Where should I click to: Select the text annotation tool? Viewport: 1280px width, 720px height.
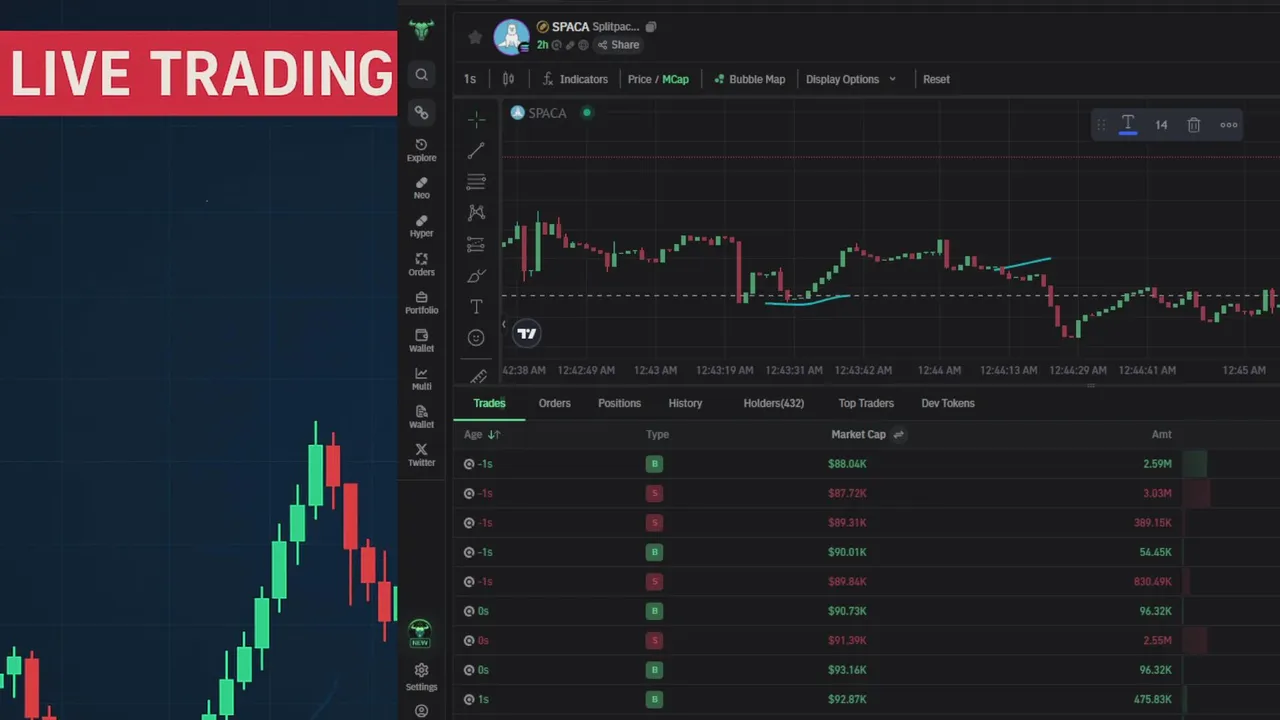click(476, 307)
